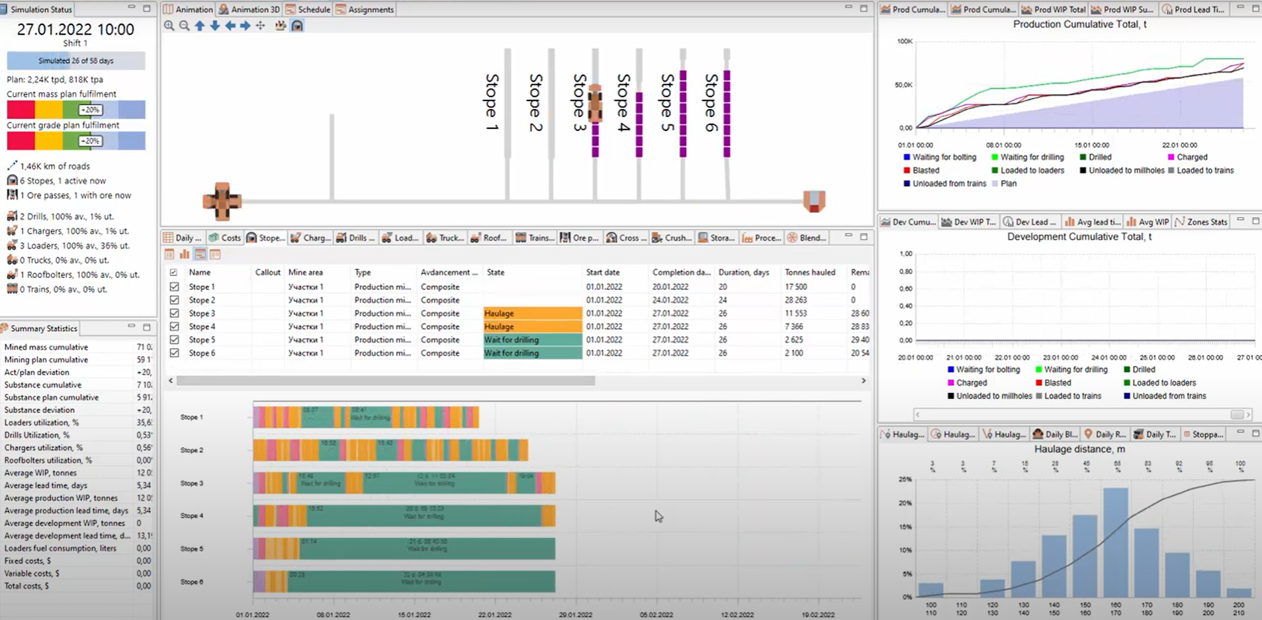Open the Costs tab
Image resolution: width=1262 pixels, height=620 pixels.
pyautogui.click(x=225, y=238)
